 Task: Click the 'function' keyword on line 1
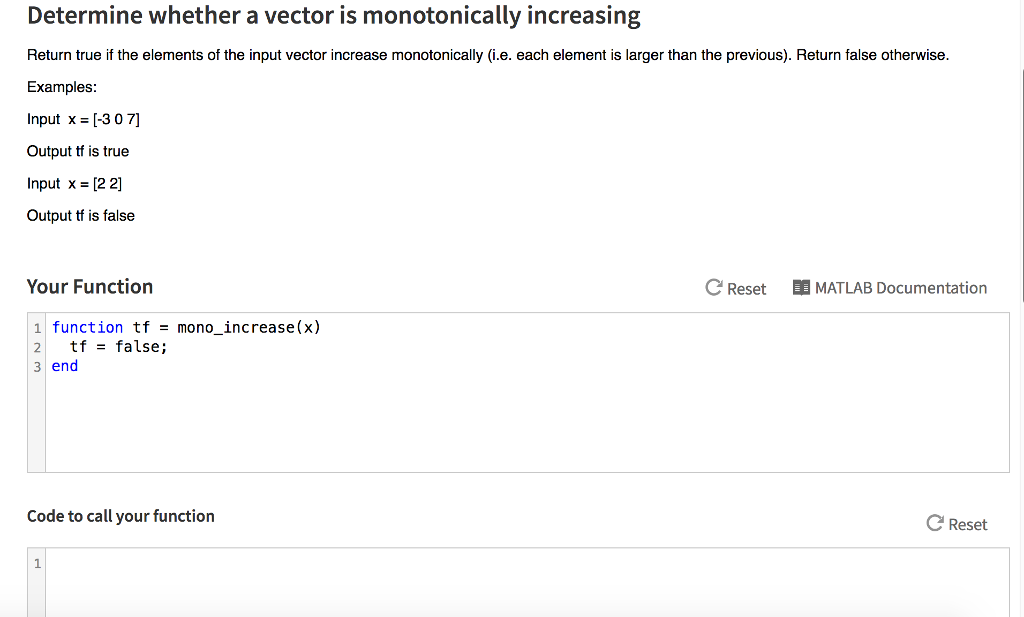(x=87, y=327)
